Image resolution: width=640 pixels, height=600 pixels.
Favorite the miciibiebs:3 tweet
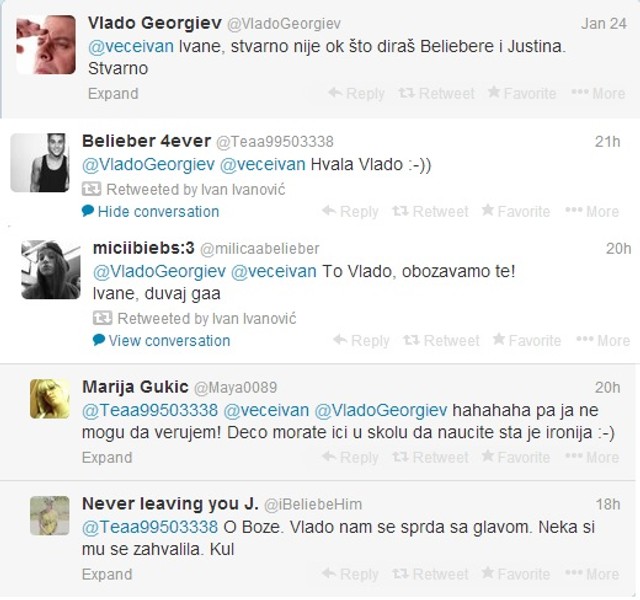click(x=527, y=340)
